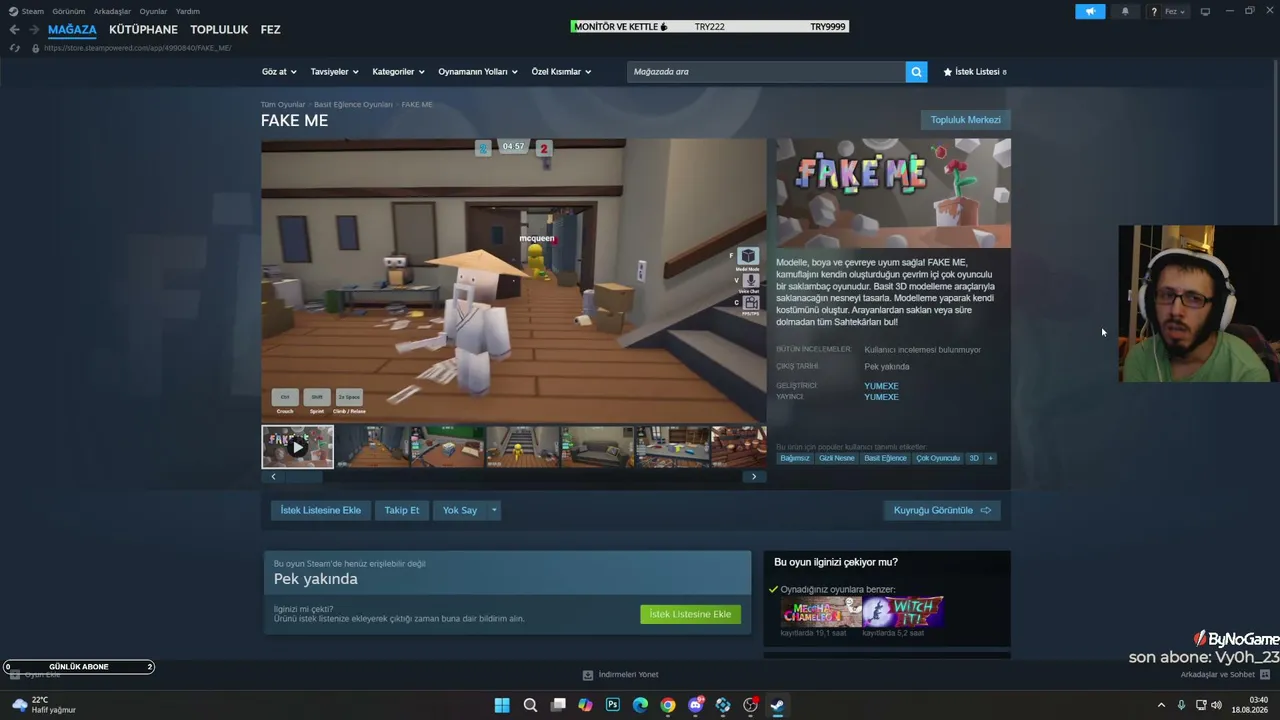The height and width of the screenshot is (720, 1280).
Task: Open the Basit Eğlence Oyunları breadcrumb link
Action: (353, 105)
